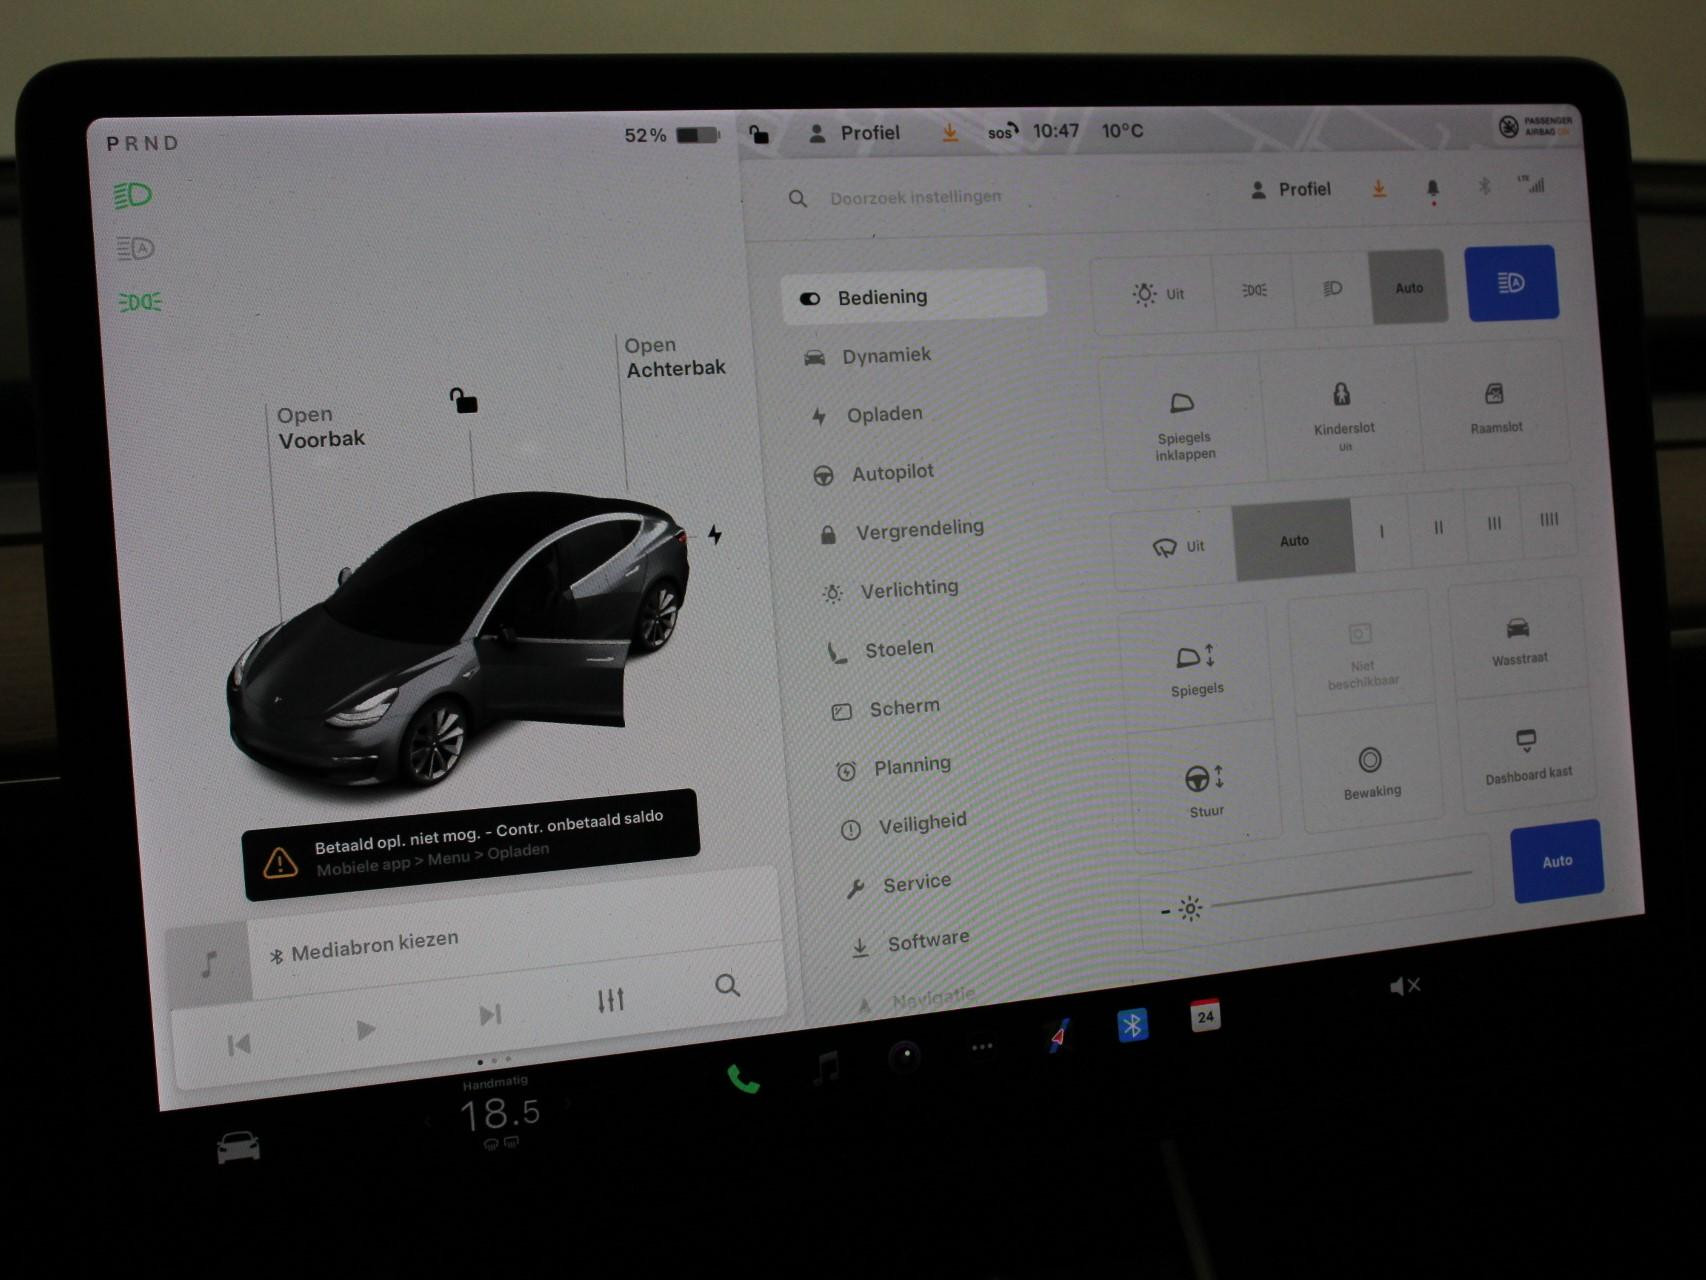Play the media
Image resolution: width=1706 pixels, height=1280 pixels.
pos(366,1029)
